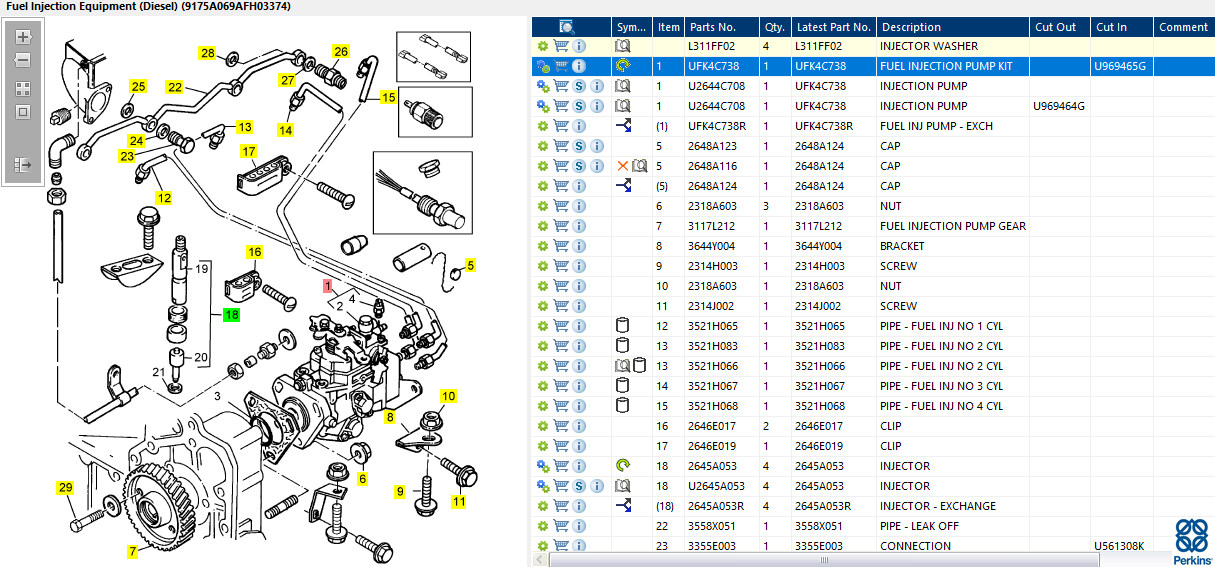Viewport: 1215px width, 567px height.
Task: Click callout 22 on the diagram
Action: [175, 87]
